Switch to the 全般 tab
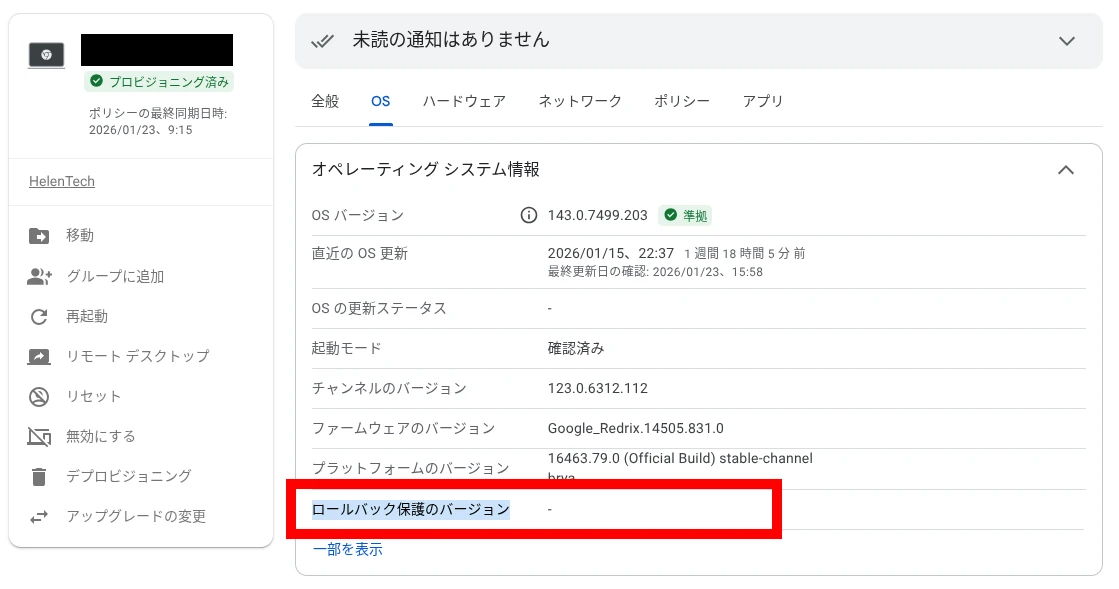This screenshot has height=589, width=1119. pyautogui.click(x=325, y=101)
